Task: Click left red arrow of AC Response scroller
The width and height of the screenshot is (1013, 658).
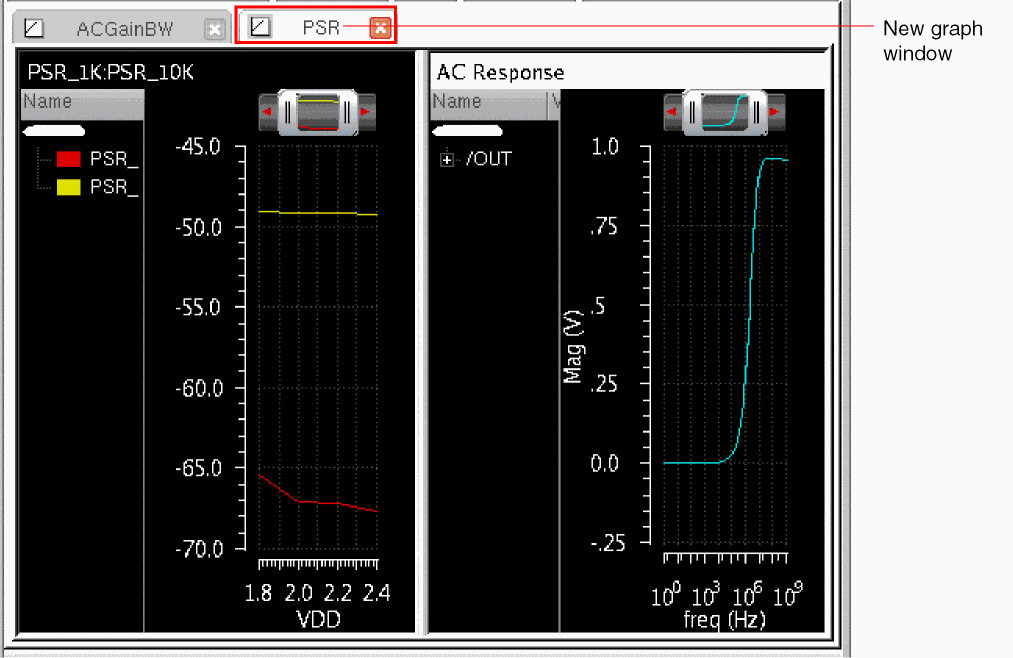Action: [x=673, y=112]
